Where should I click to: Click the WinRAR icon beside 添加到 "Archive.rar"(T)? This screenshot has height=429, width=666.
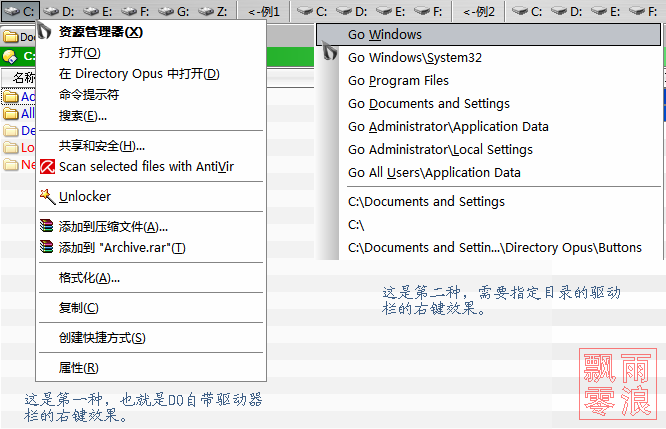point(47,246)
